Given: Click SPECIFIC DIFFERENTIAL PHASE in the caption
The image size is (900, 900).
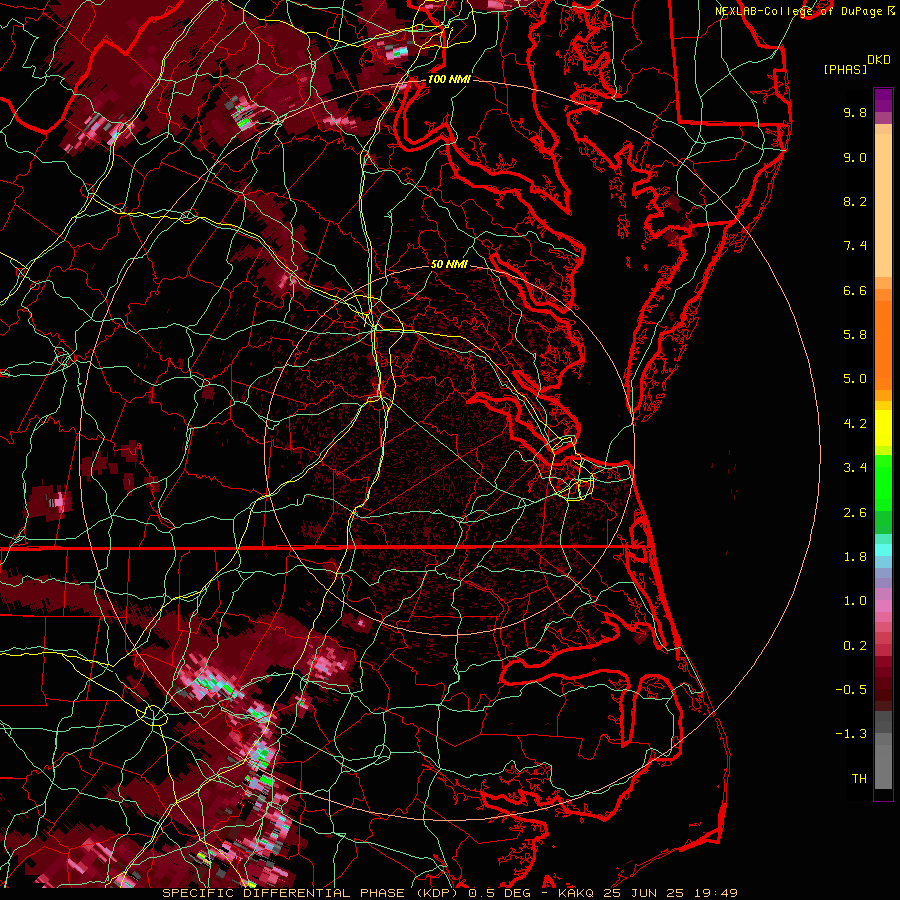Looking at the screenshot, I should tap(285, 893).
